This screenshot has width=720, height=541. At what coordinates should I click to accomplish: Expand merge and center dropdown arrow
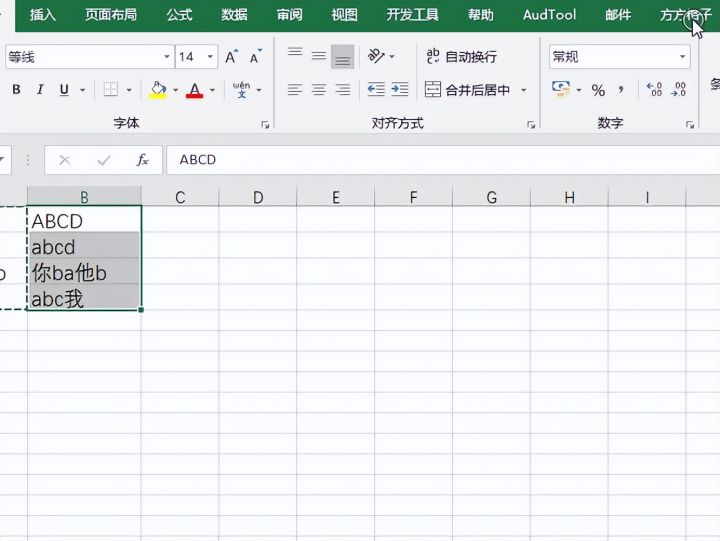[523, 90]
